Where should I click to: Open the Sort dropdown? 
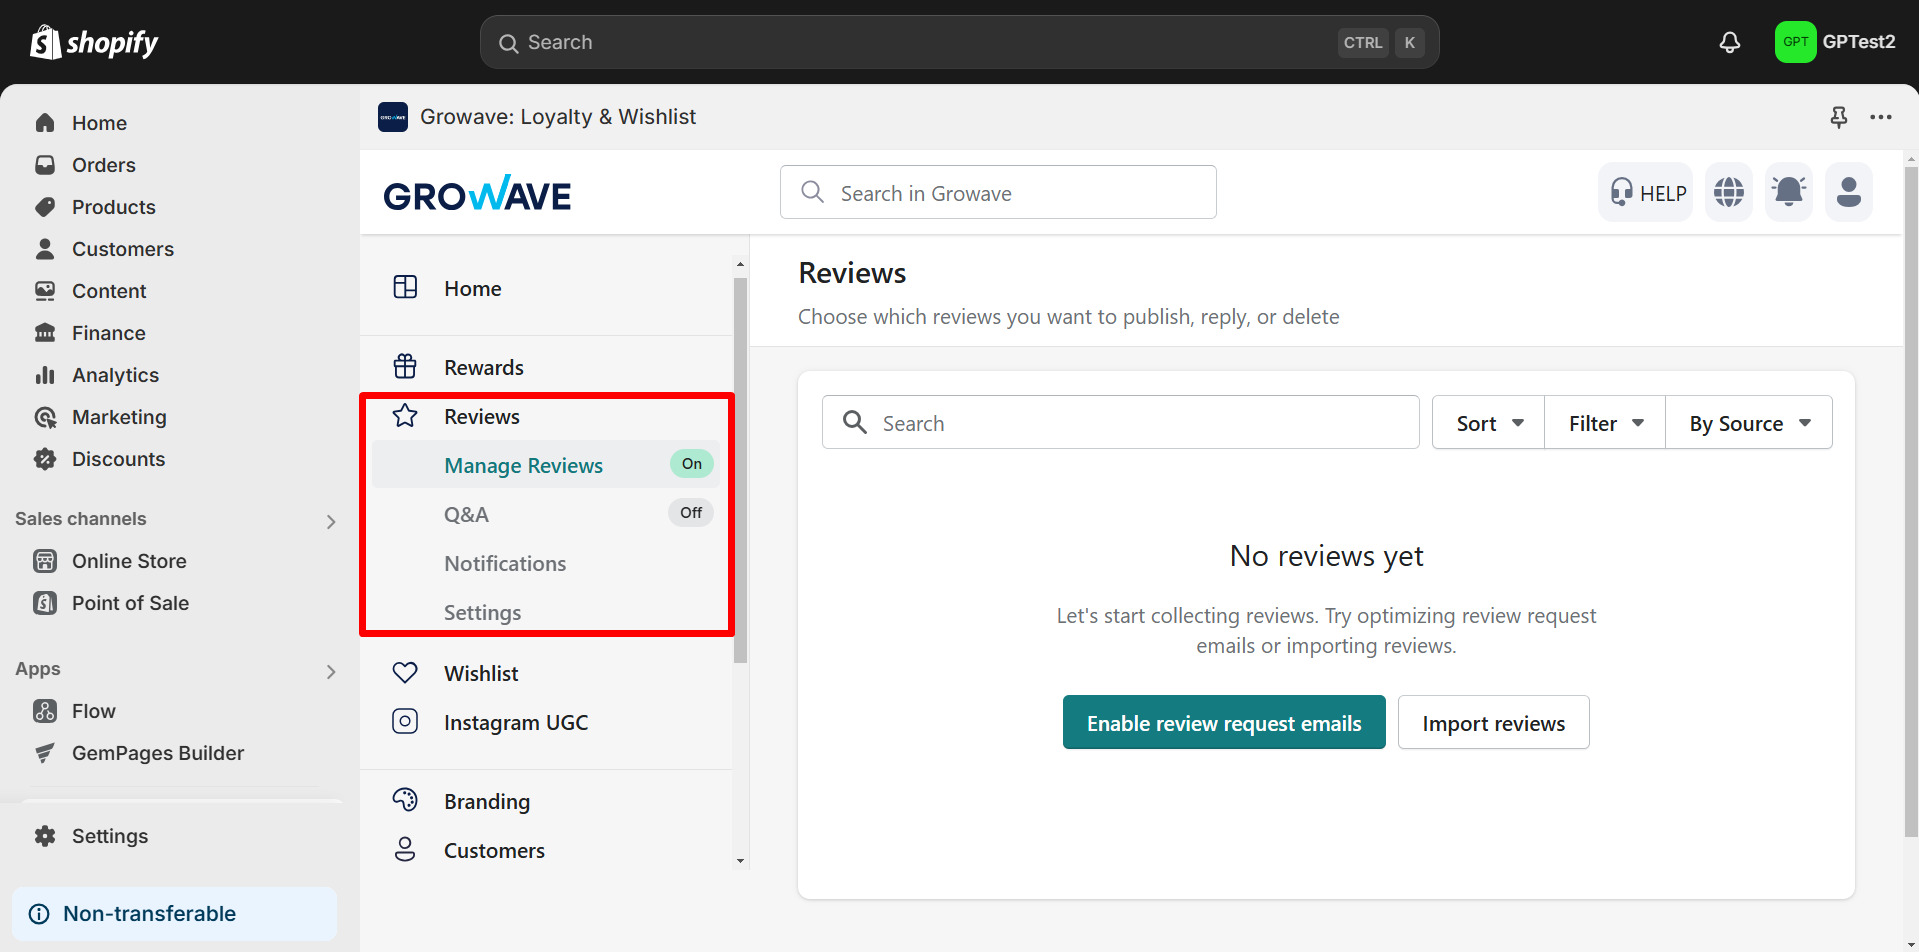click(x=1487, y=422)
